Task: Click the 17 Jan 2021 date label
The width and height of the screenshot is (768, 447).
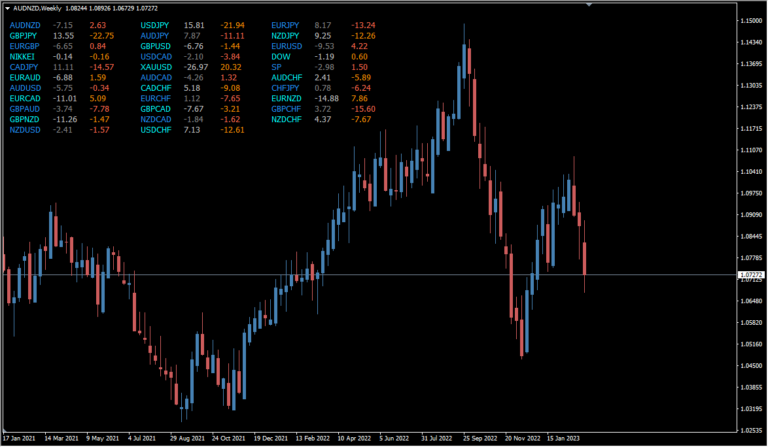Action: coord(21,438)
